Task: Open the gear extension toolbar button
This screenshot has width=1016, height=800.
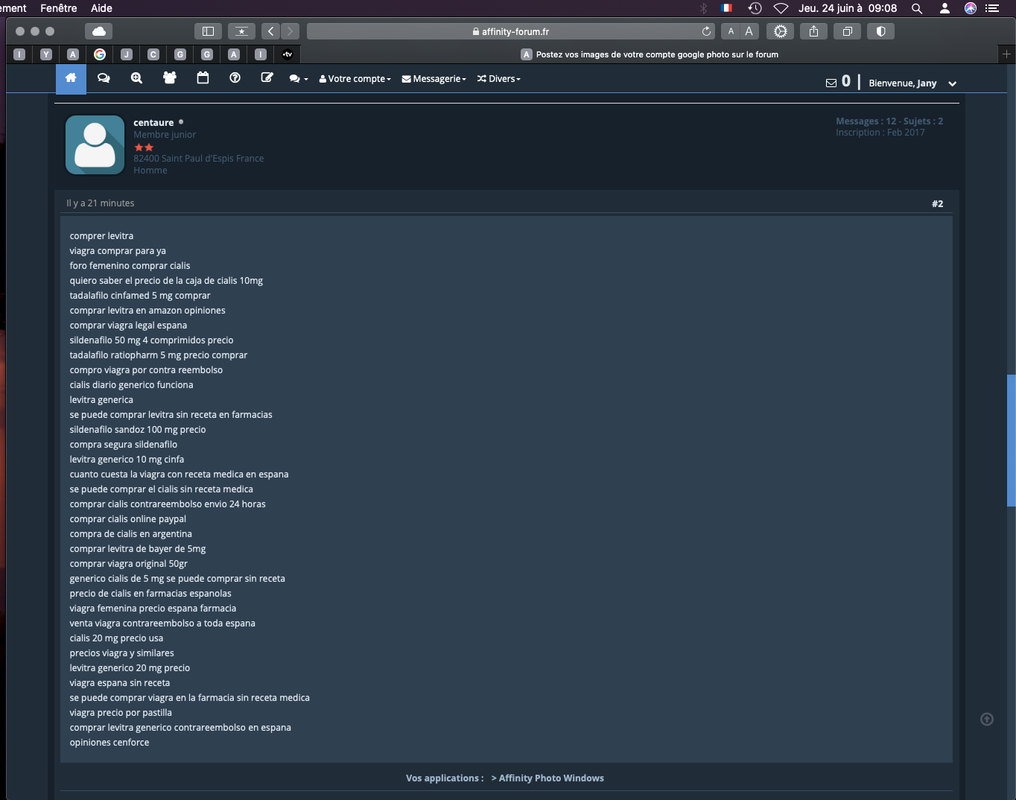Action: [x=781, y=31]
